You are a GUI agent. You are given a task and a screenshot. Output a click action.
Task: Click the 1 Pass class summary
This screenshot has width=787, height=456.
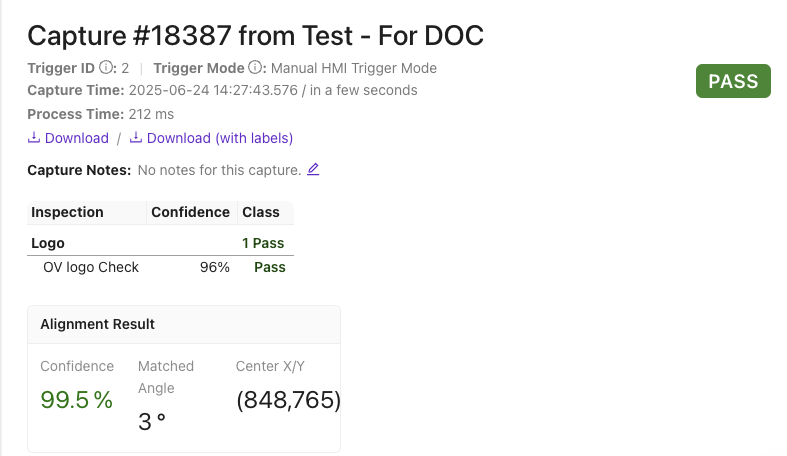point(263,243)
